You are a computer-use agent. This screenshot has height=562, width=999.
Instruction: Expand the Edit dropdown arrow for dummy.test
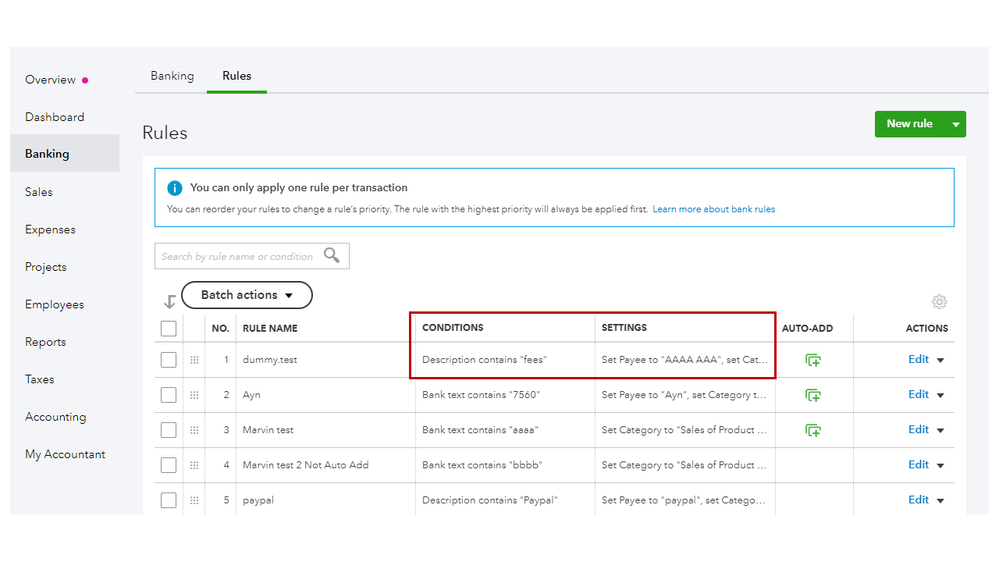[x=941, y=360]
